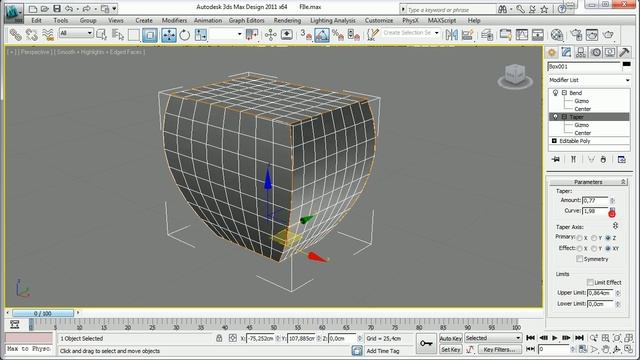Activate Select and Rotate tool

click(x=184, y=35)
